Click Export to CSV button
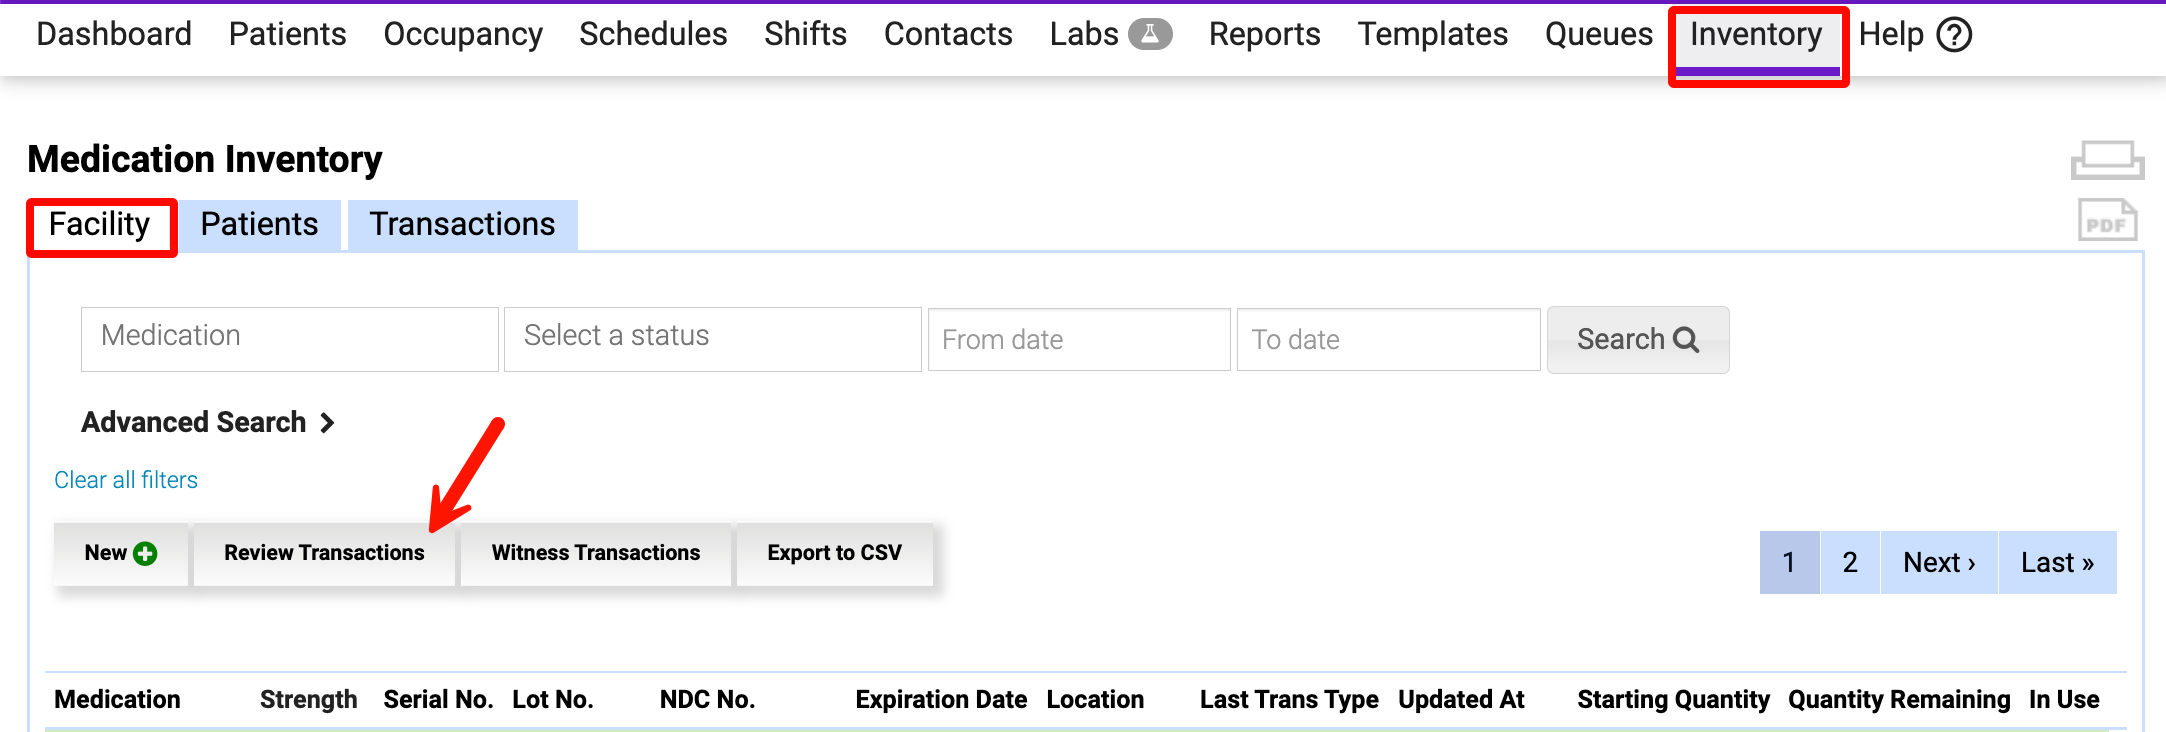The width and height of the screenshot is (2166, 732). click(834, 553)
